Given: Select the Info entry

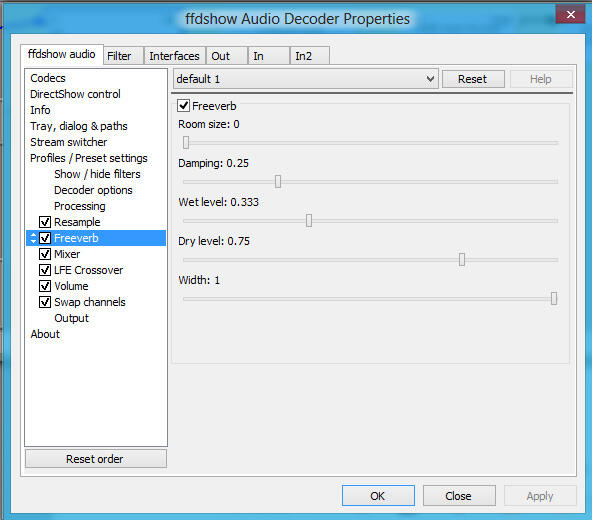Looking at the screenshot, I should click(x=40, y=110).
